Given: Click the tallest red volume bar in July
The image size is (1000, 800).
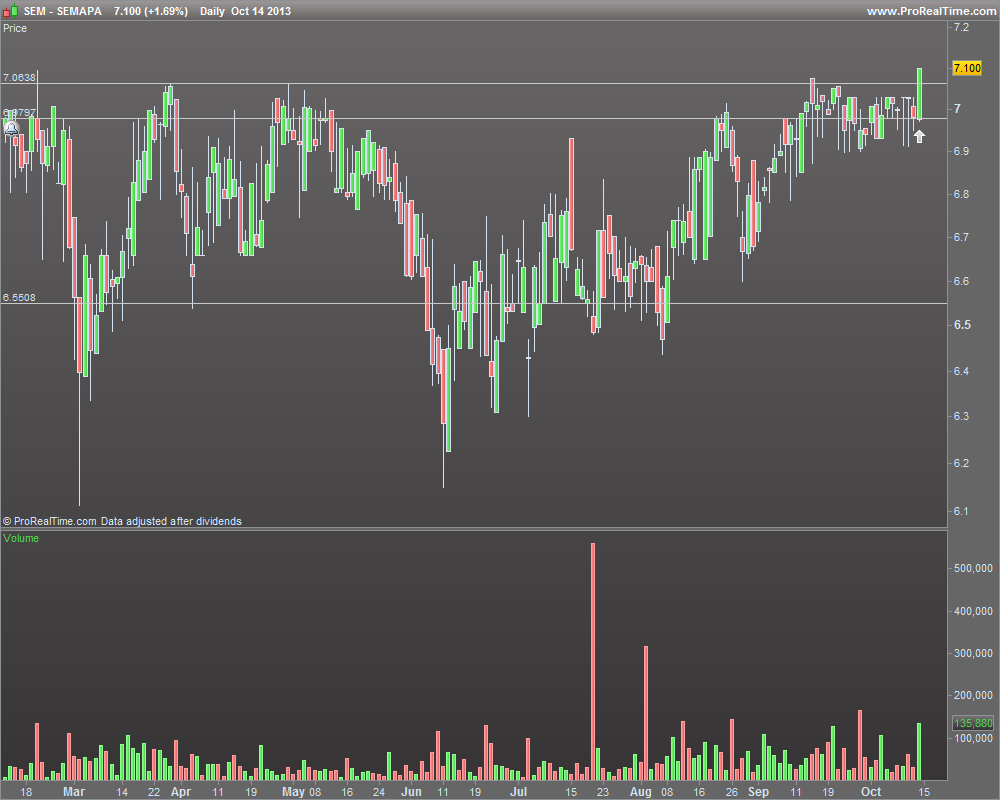Looking at the screenshot, I should [593, 661].
